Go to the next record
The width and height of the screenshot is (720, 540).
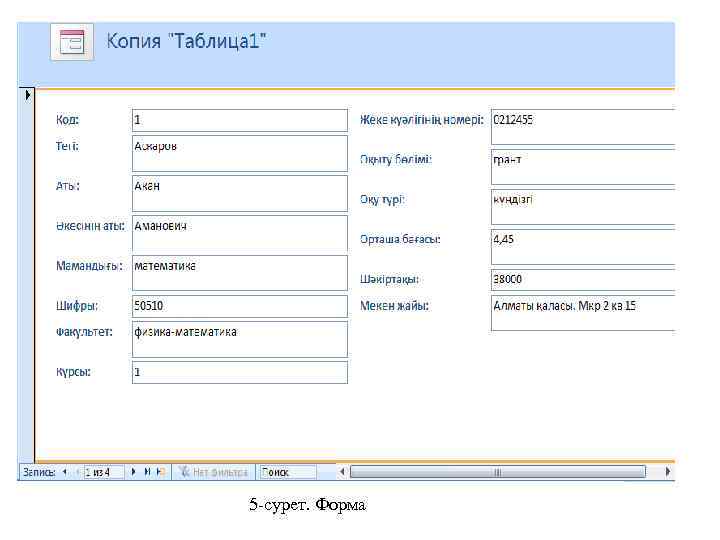134,472
